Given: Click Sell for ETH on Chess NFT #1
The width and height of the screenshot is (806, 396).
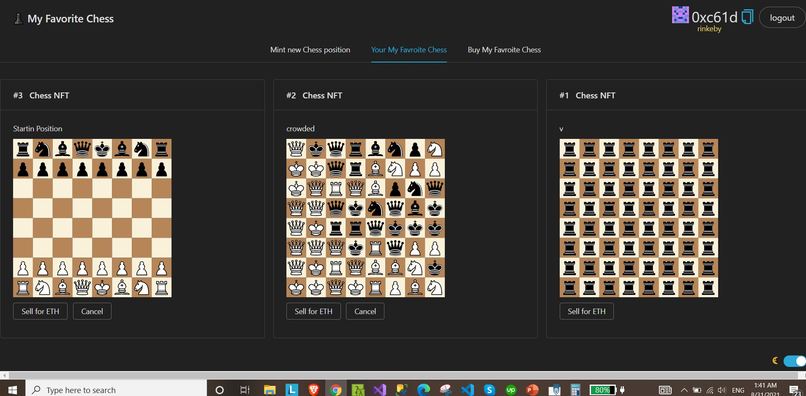Looking at the screenshot, I should pos(587,311).
